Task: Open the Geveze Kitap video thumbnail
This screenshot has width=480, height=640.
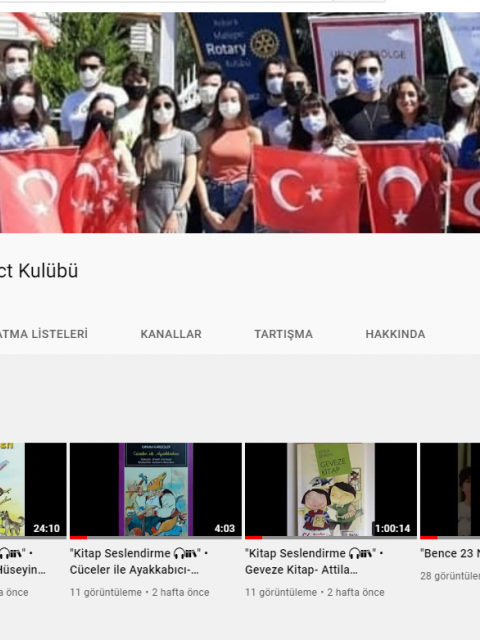Action: [331, 489]
